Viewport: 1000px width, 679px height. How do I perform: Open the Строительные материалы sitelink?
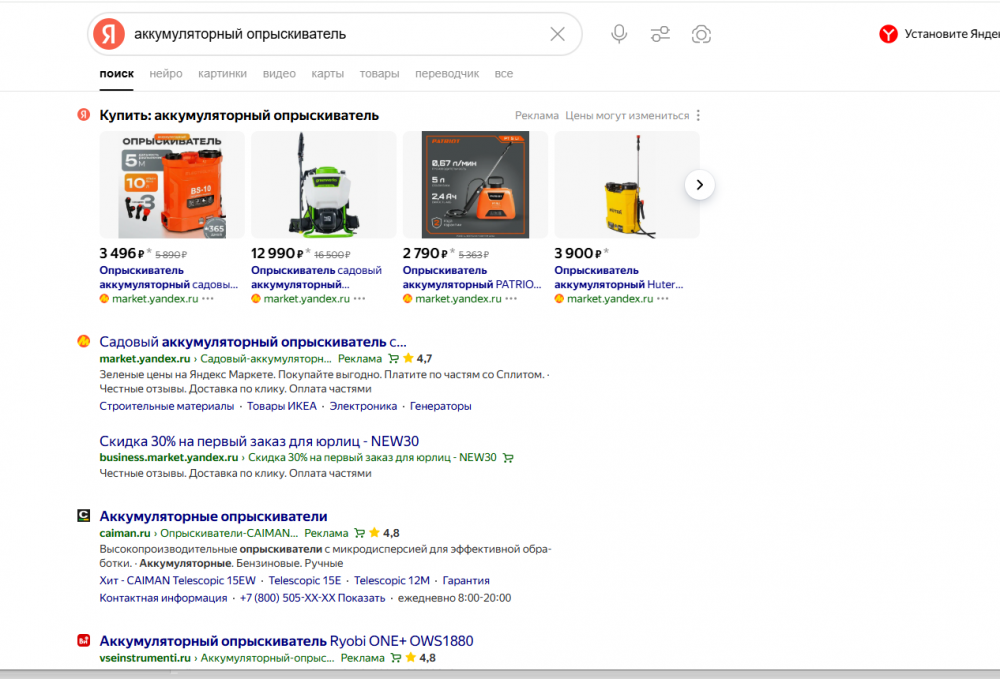click(166, 406)
